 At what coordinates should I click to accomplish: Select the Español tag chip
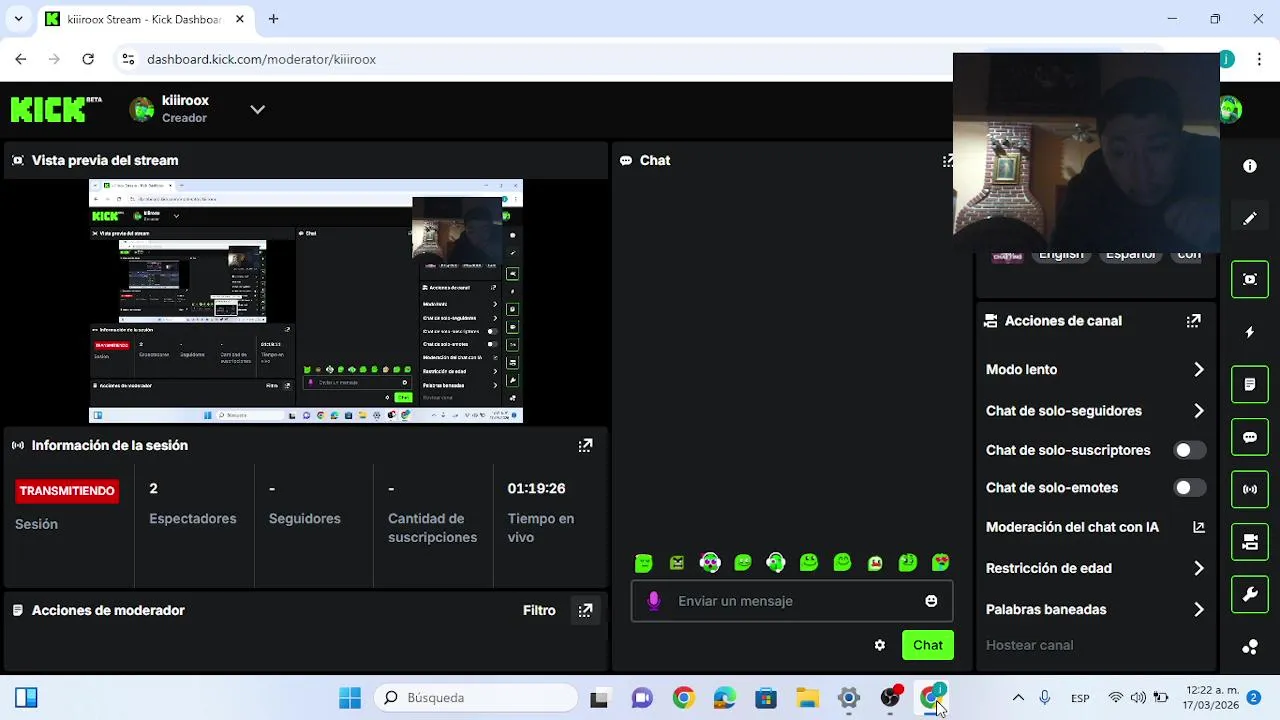(x=1130, y=255)
